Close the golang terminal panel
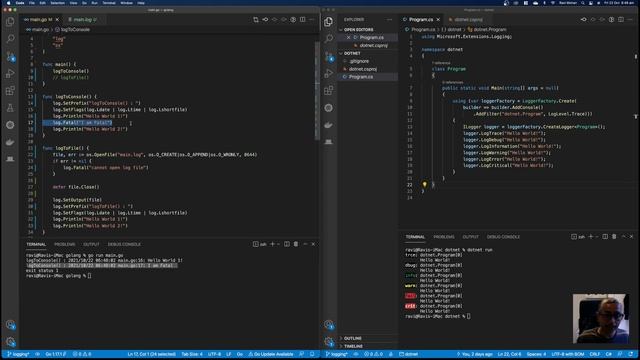 [313, 244]
